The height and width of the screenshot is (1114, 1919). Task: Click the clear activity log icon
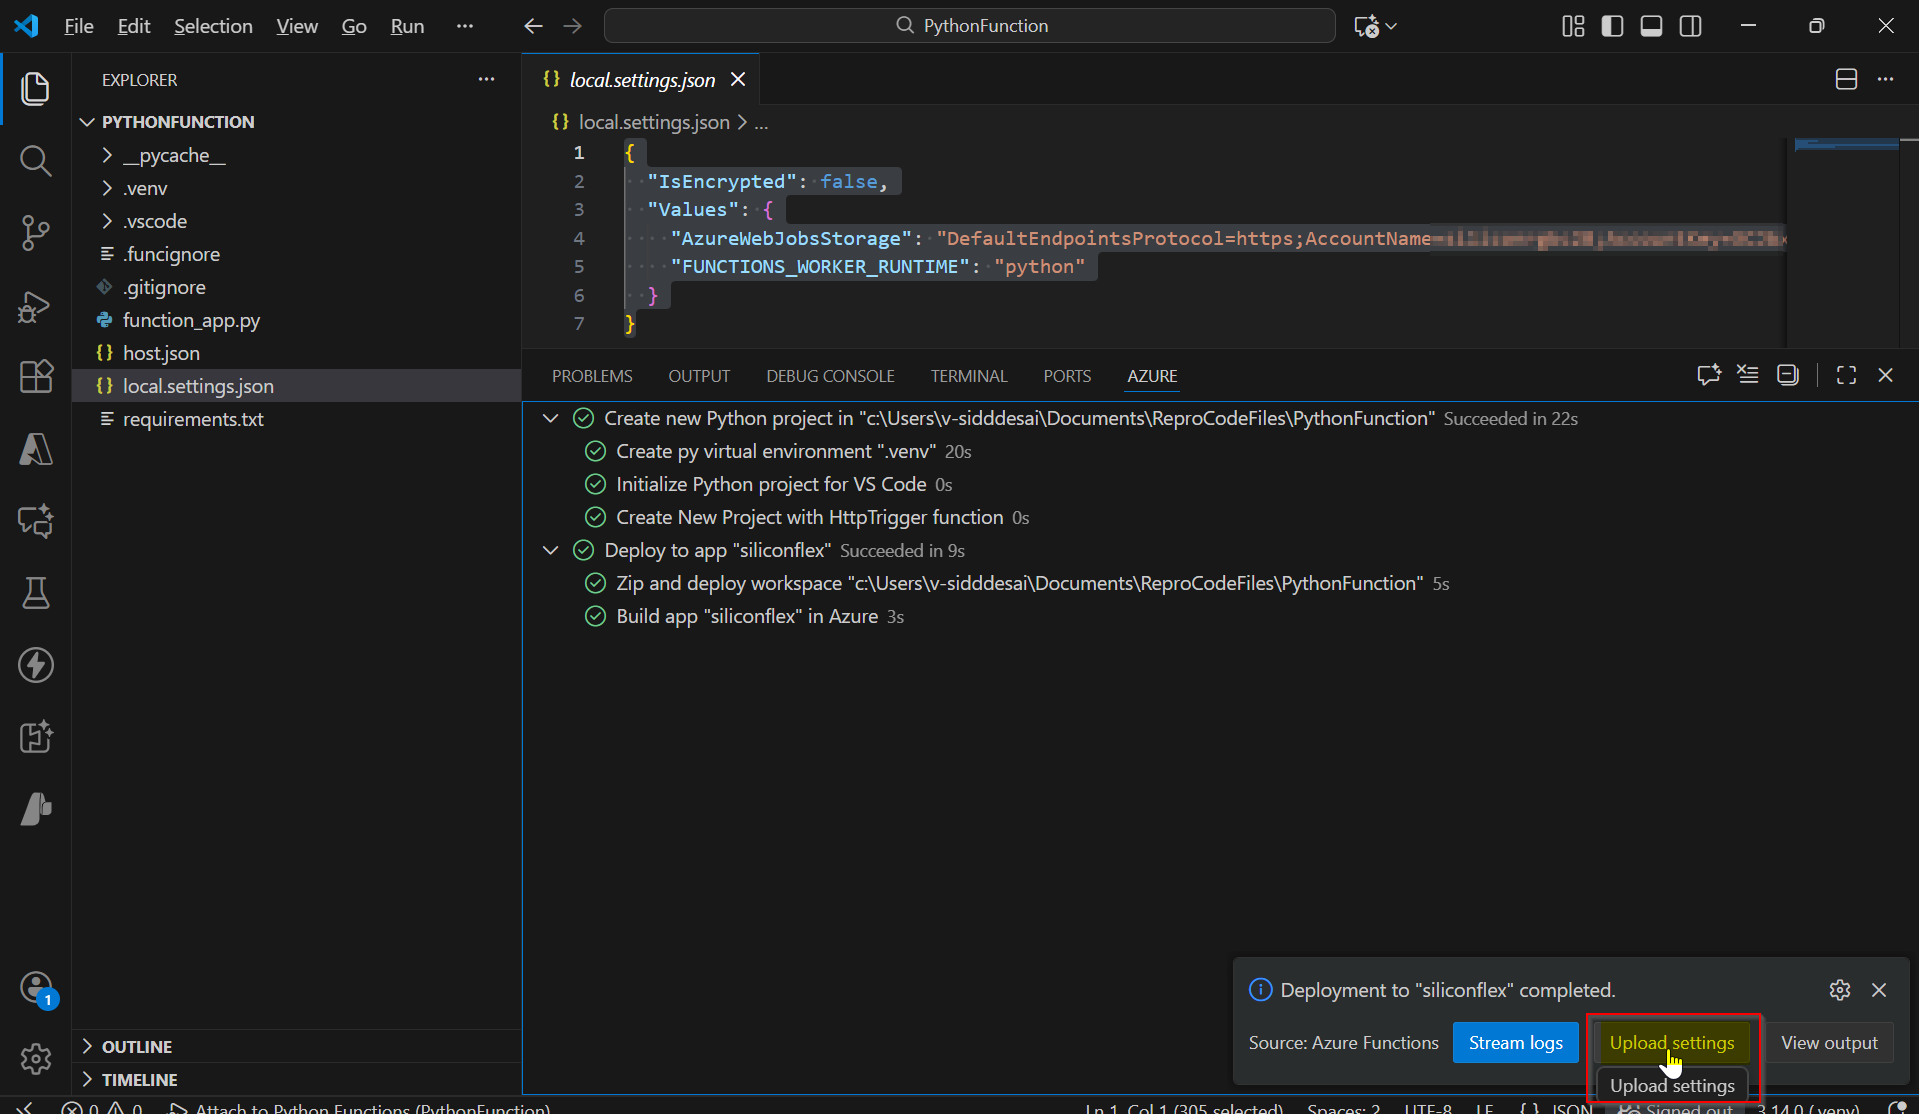click(x=1748, y=375)
